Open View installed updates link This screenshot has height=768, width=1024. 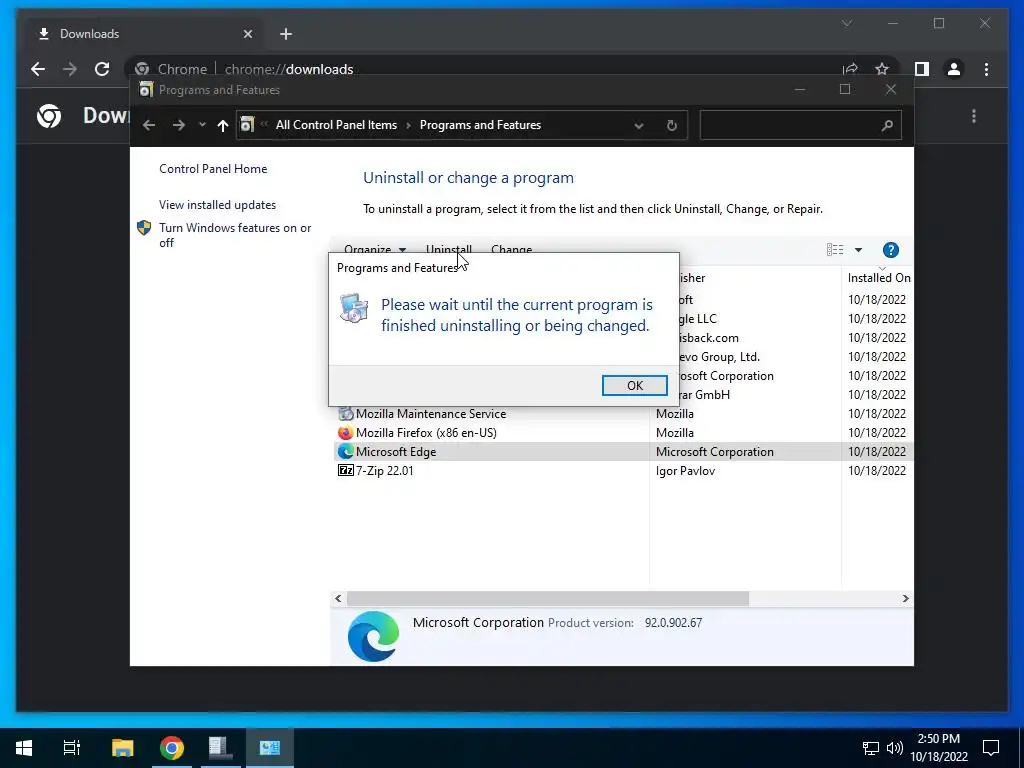(217, 204)
